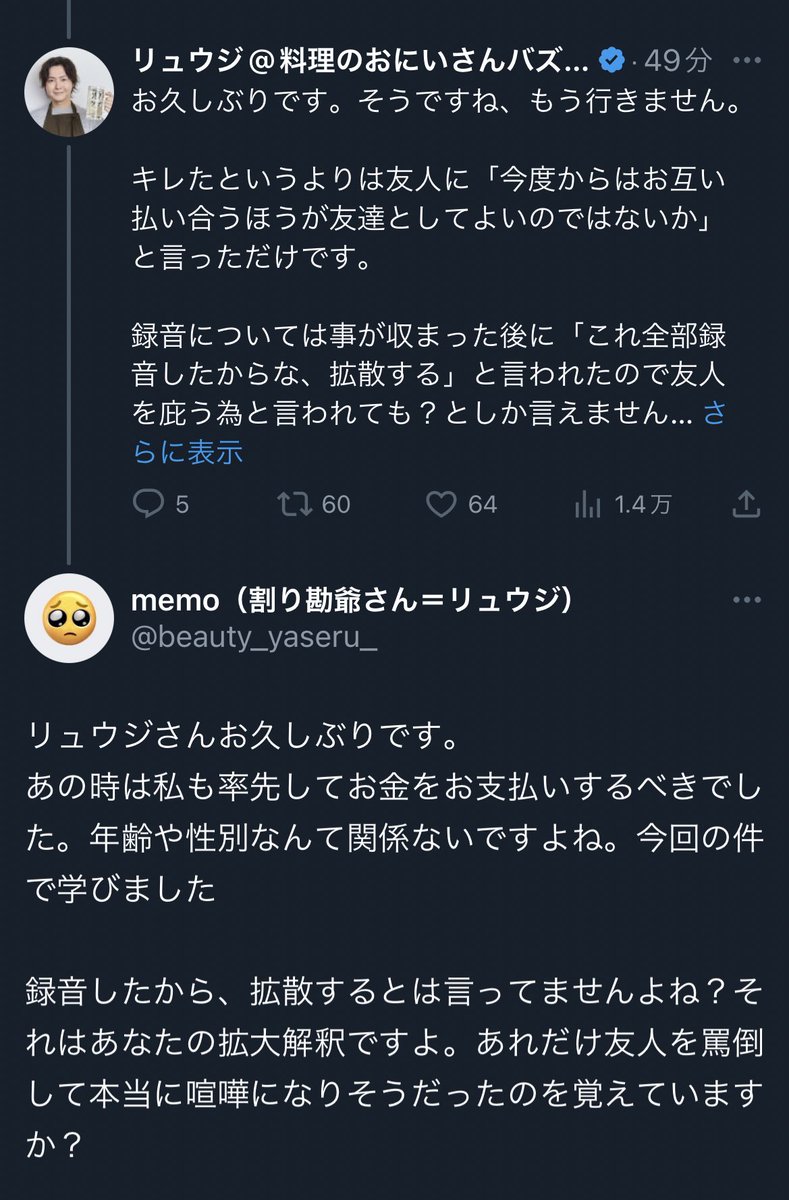
Task: Like the tweet showing 64 likes
Action: (441, 505)
